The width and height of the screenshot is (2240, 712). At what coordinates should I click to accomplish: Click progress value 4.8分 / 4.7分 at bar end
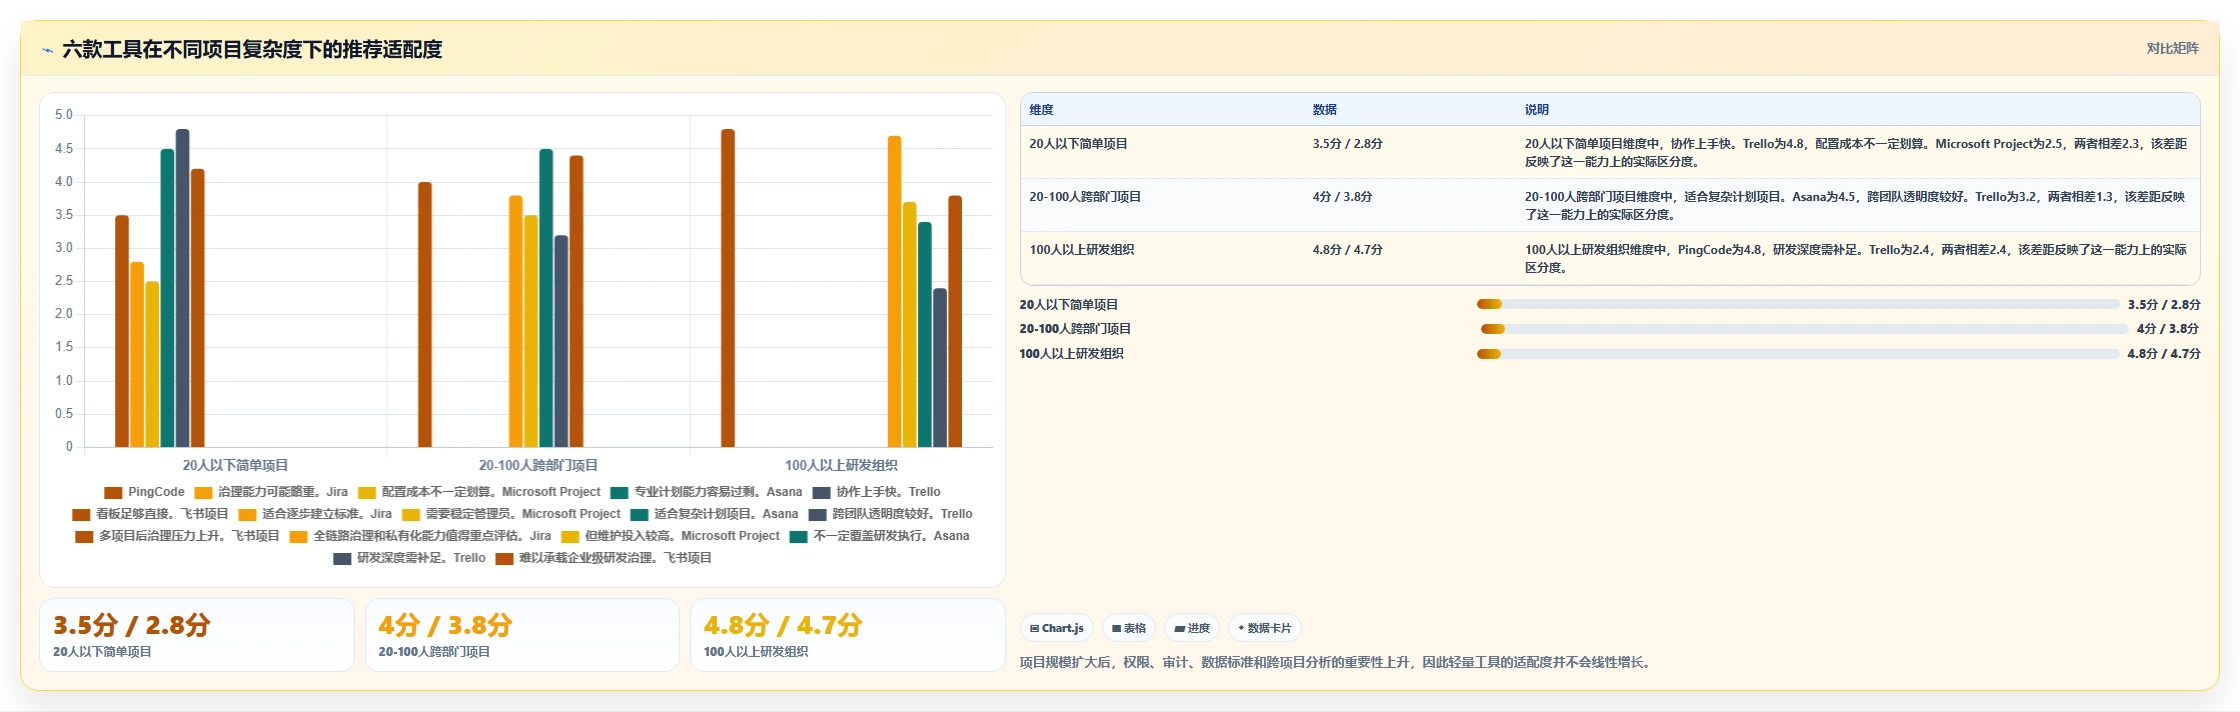click(x=2164, y=354)
